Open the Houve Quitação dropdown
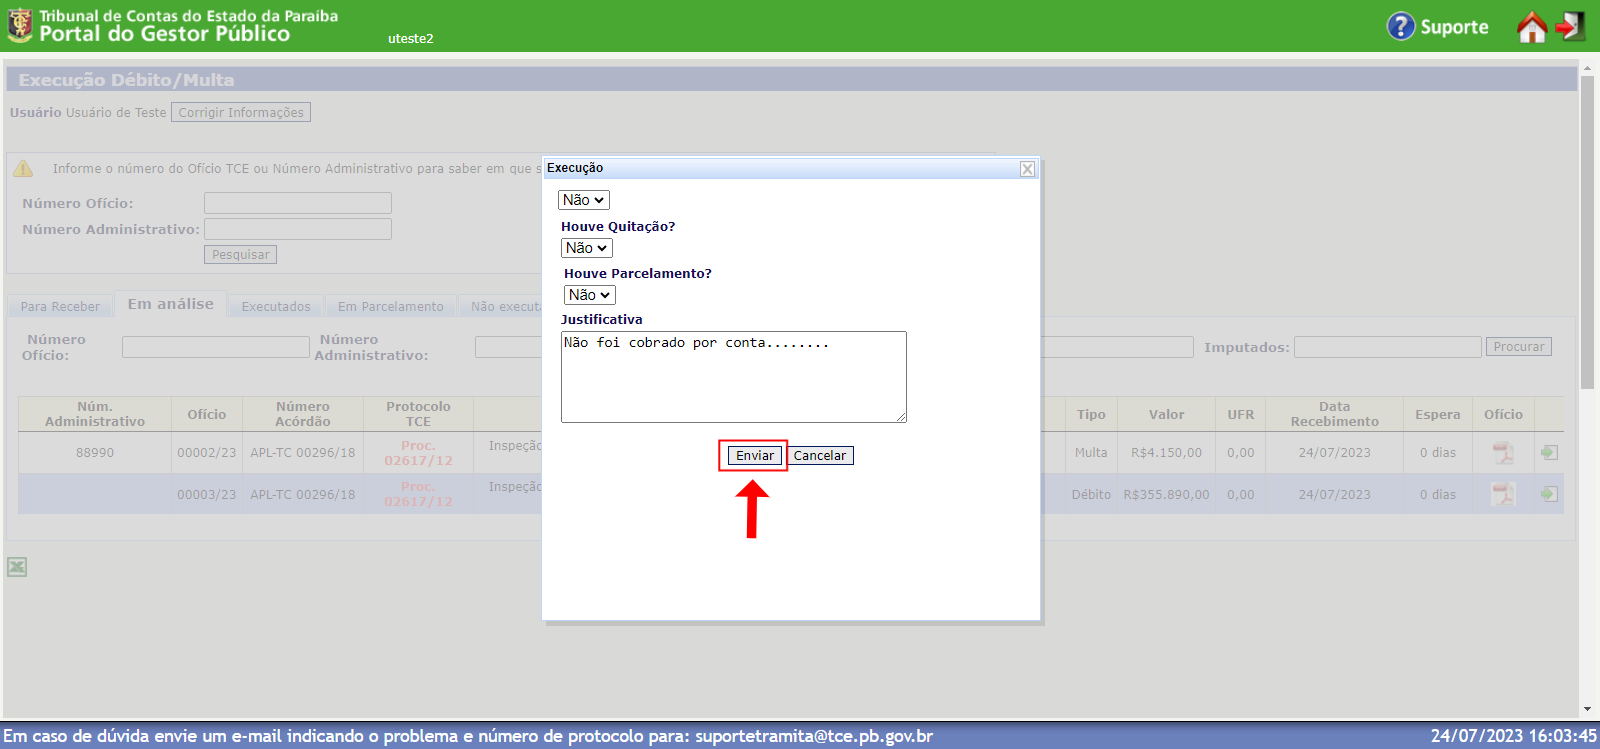Screen dimensions: 1600x749 pyautogui.click(x=587, y=248)
